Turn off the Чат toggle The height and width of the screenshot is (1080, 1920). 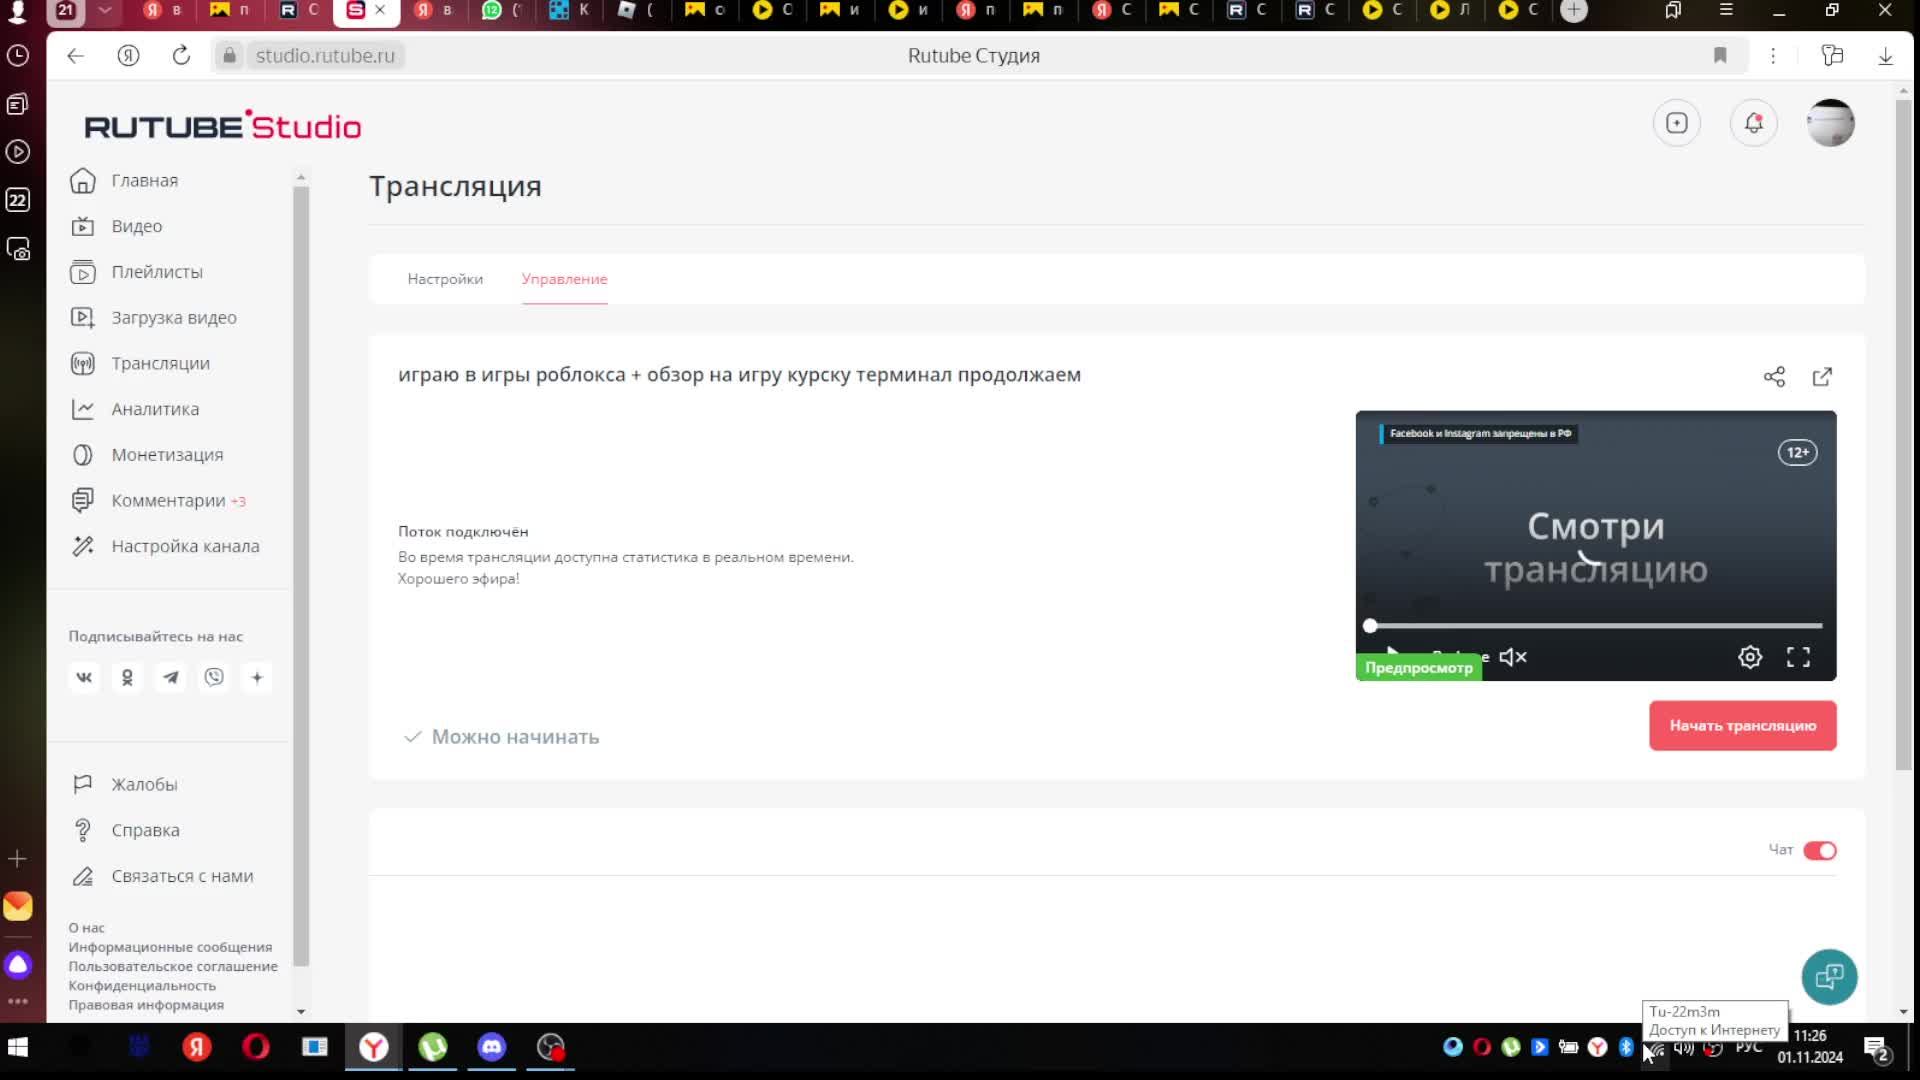pyautogui.click(x=1819, y=851)
